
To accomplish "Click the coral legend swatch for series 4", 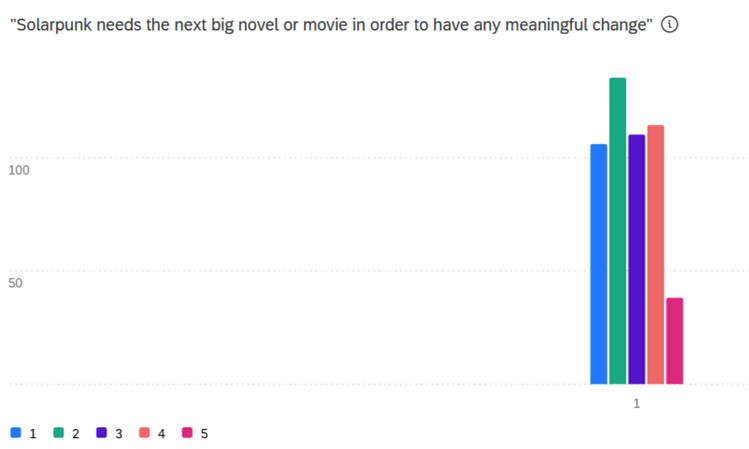I will pyautogui.click(x=144, y=433).
